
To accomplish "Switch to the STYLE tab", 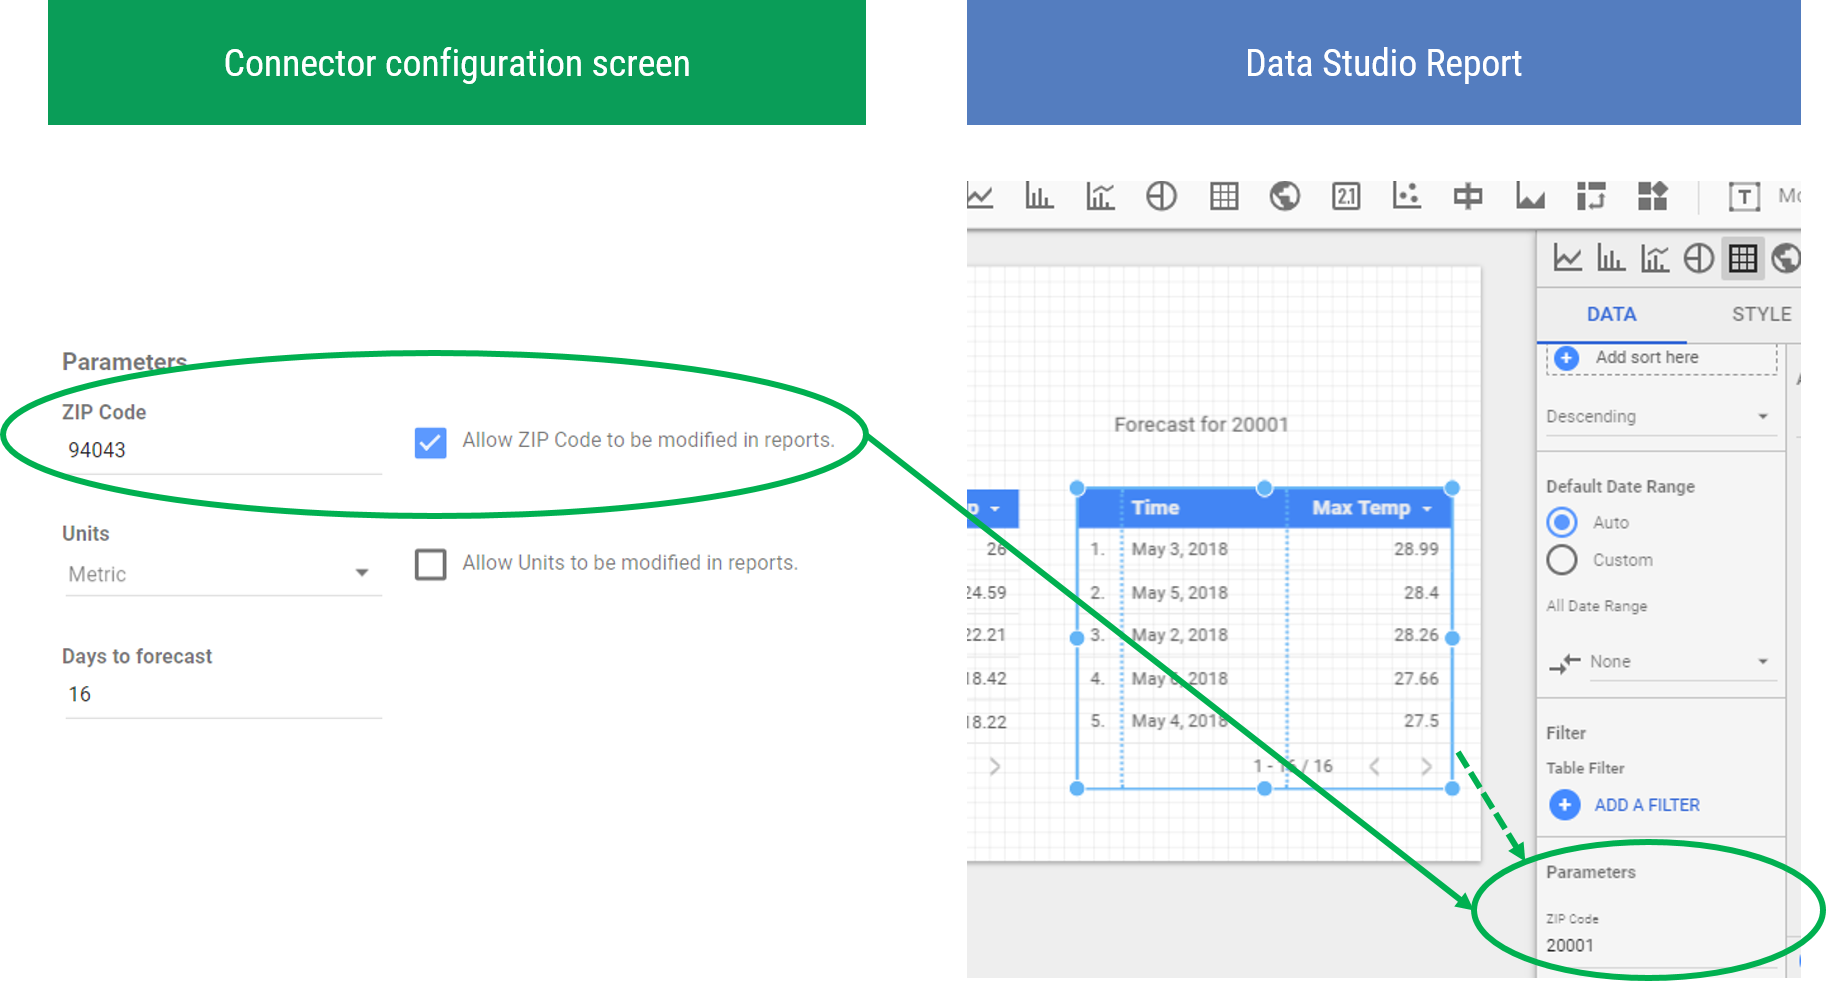I will click(1759, 313).
